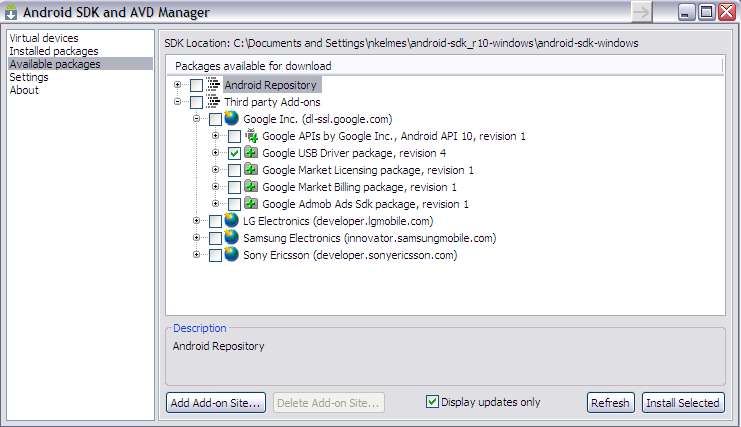Click the Description text Android Repository
The width and height of the screenshot is (741, 427).
[218, 346]
